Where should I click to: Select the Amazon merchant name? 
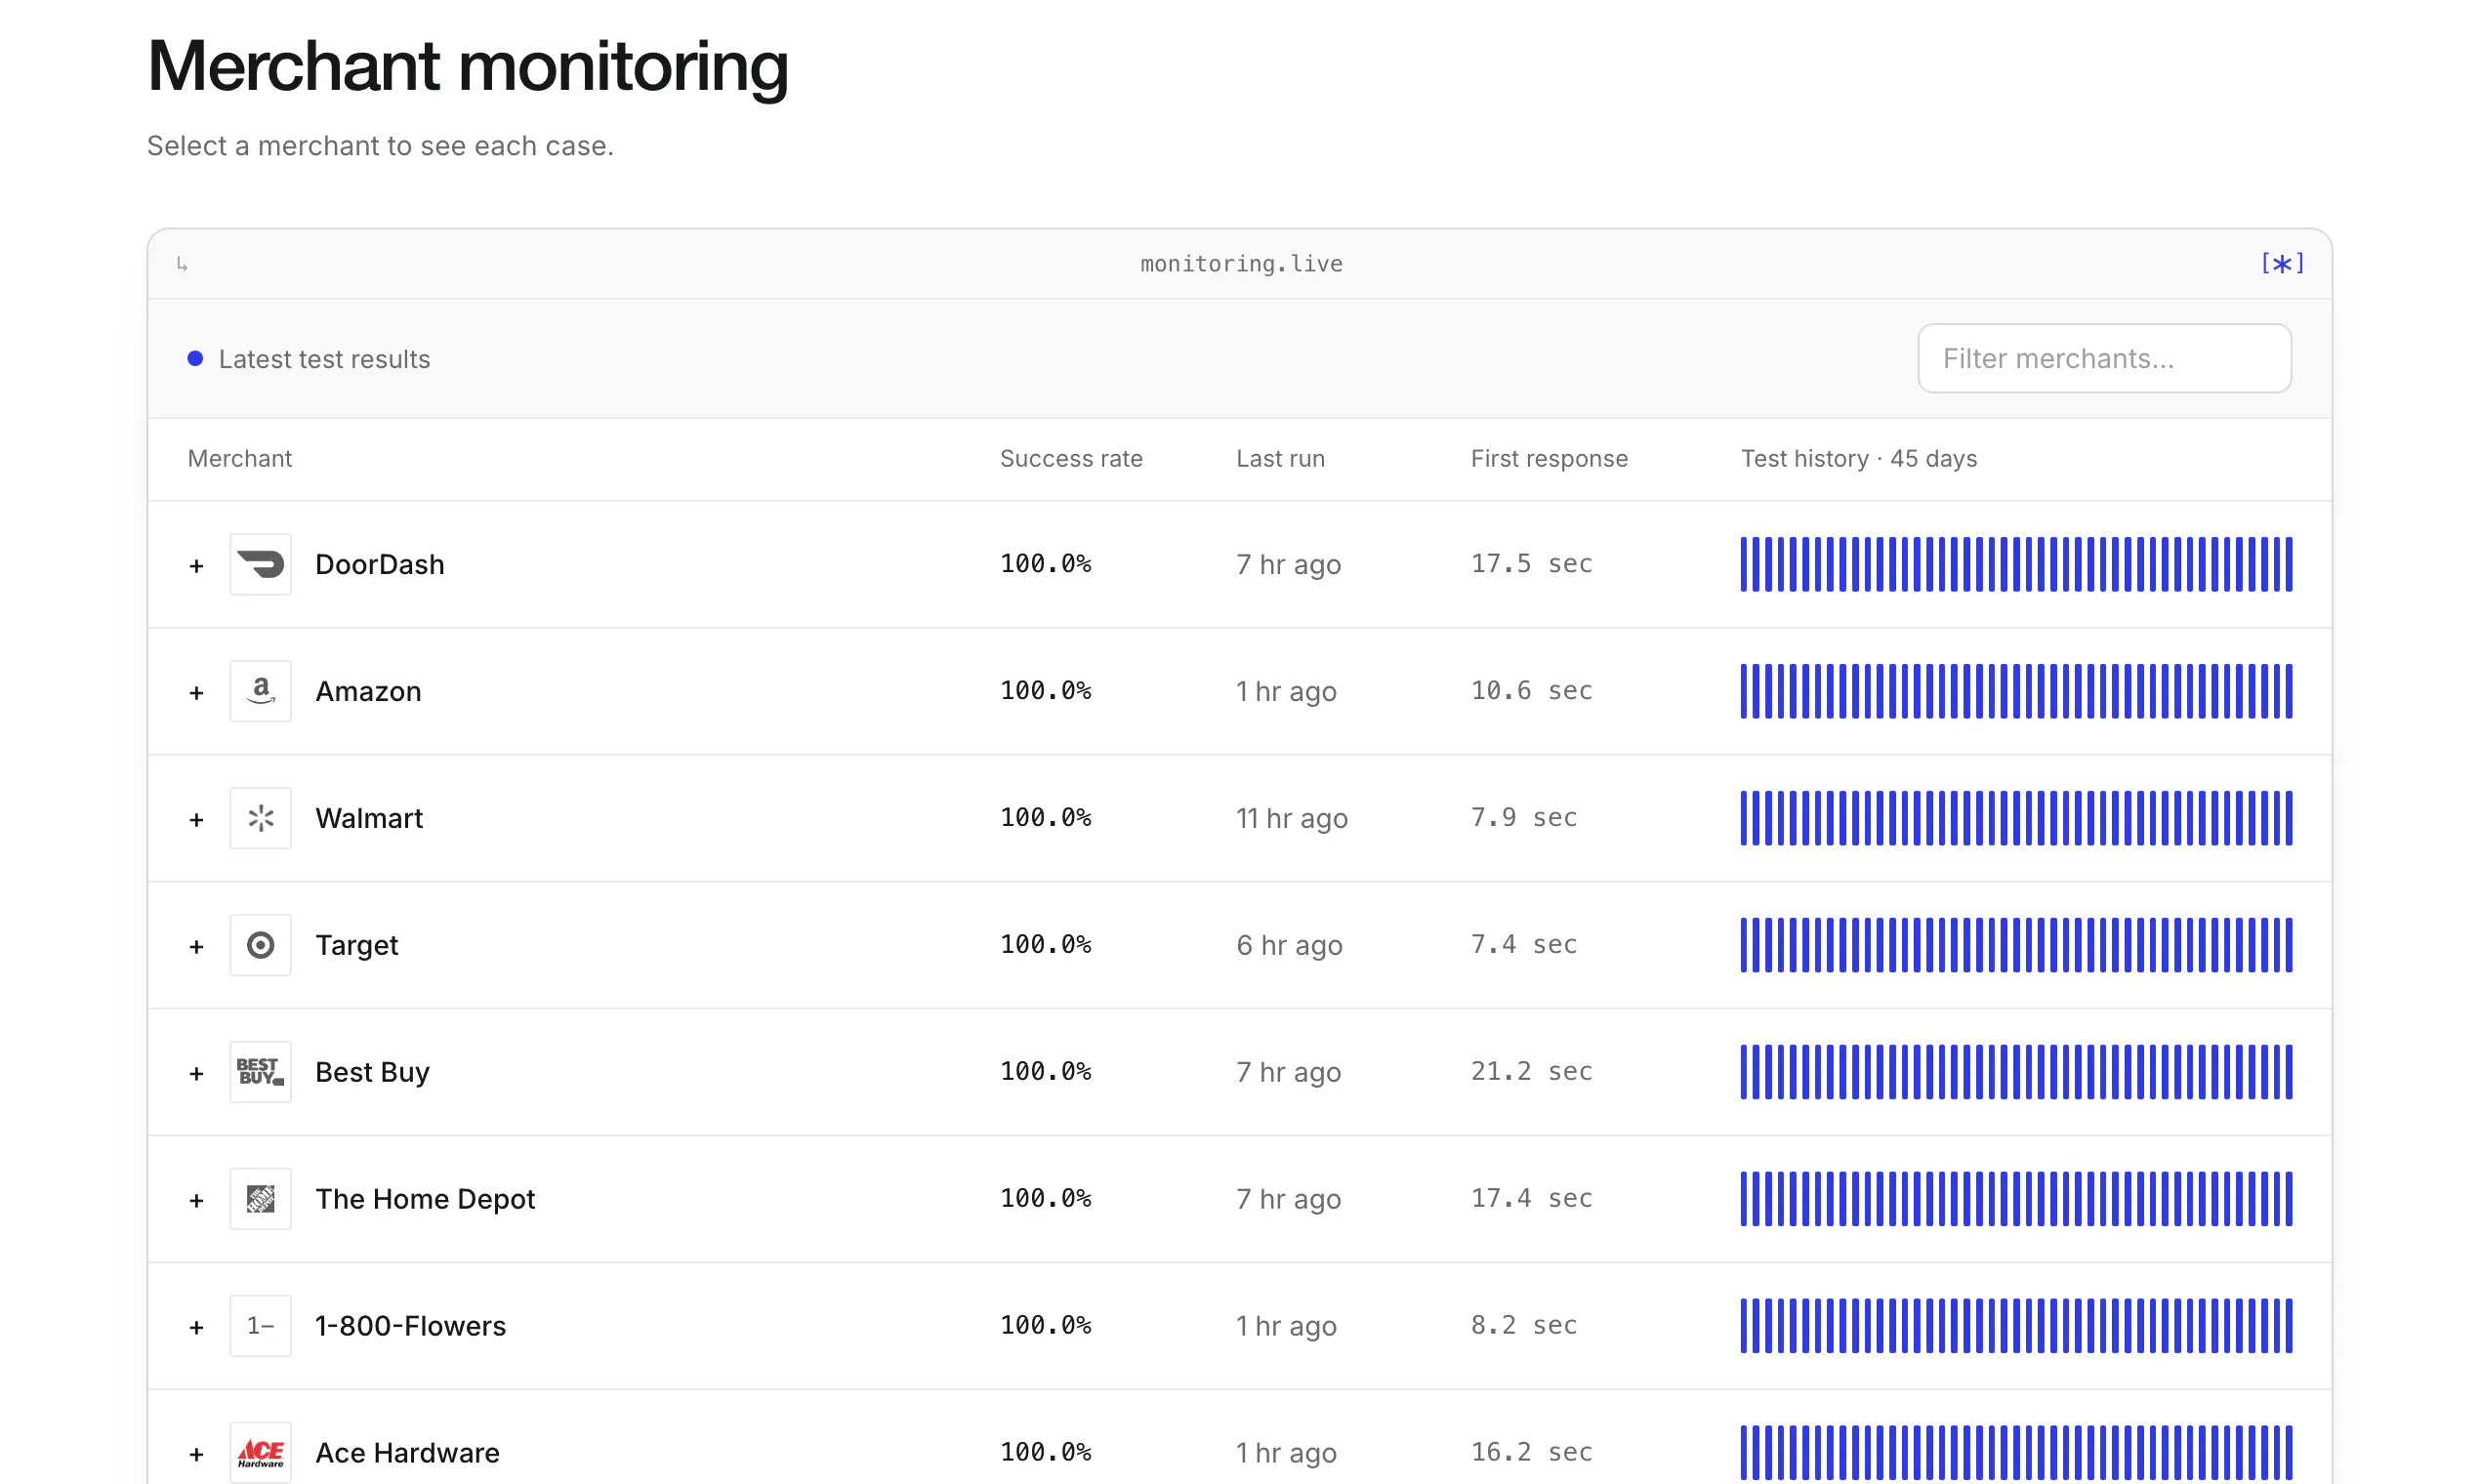pos(368,691)
